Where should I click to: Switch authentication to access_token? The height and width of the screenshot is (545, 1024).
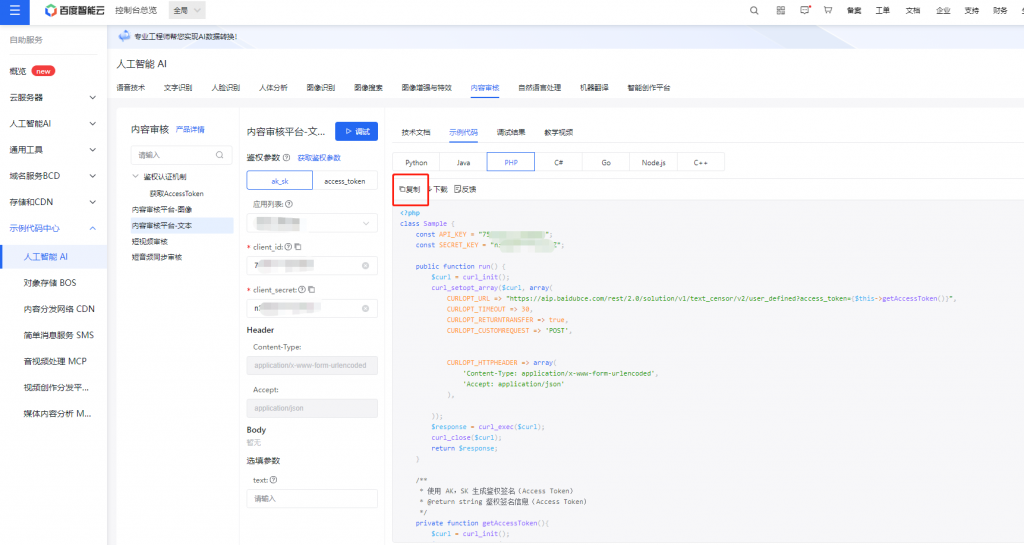pos(345,181)
